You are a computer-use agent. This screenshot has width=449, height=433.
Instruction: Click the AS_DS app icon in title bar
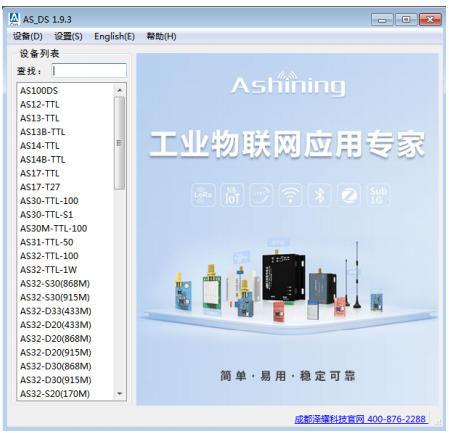[14, 19]
